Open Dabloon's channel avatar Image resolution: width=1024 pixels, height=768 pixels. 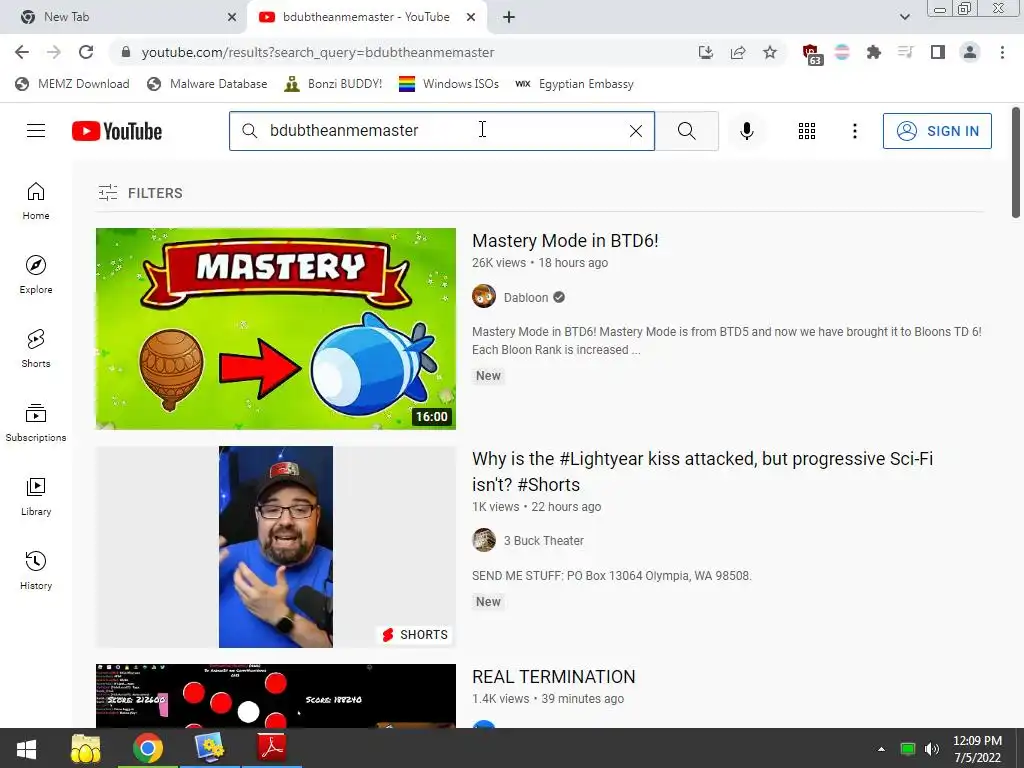pos(484,296)
